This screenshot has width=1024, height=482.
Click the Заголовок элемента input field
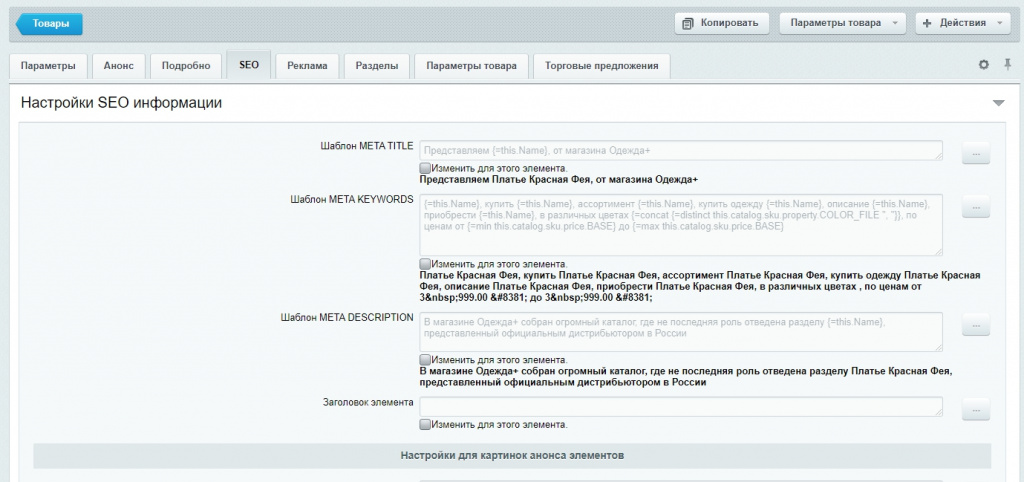pyautogui.click(x=681, y=406)
